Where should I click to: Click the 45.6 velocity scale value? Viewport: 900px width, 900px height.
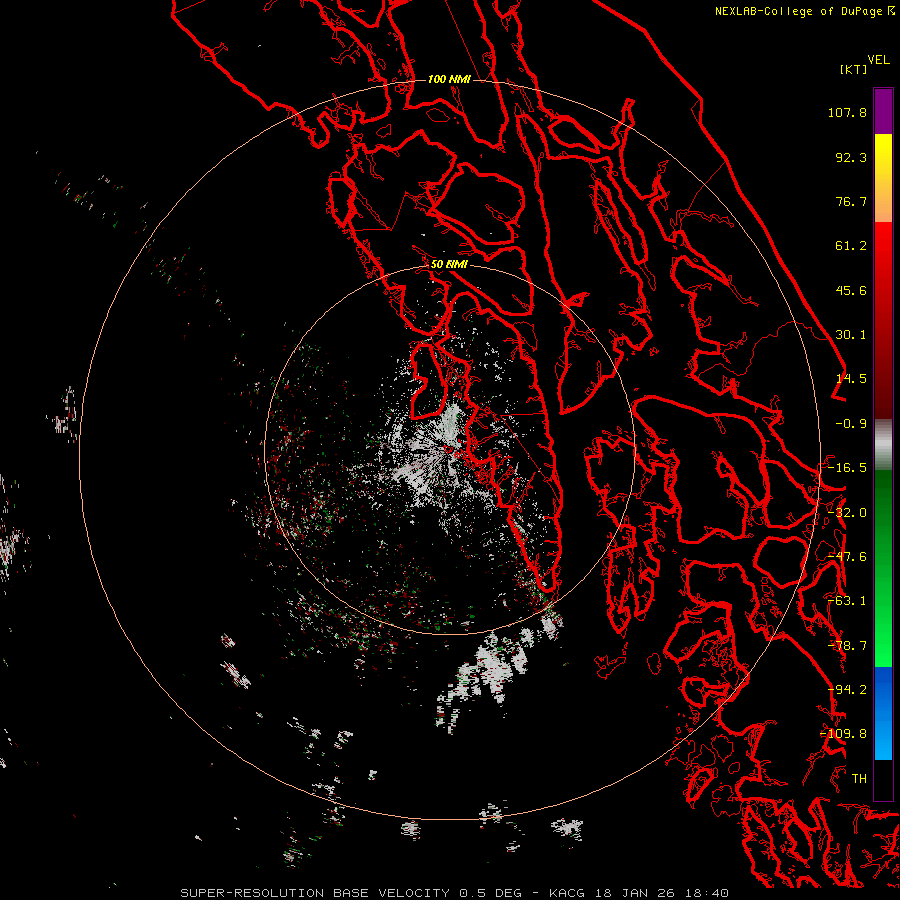coord(851,290)
